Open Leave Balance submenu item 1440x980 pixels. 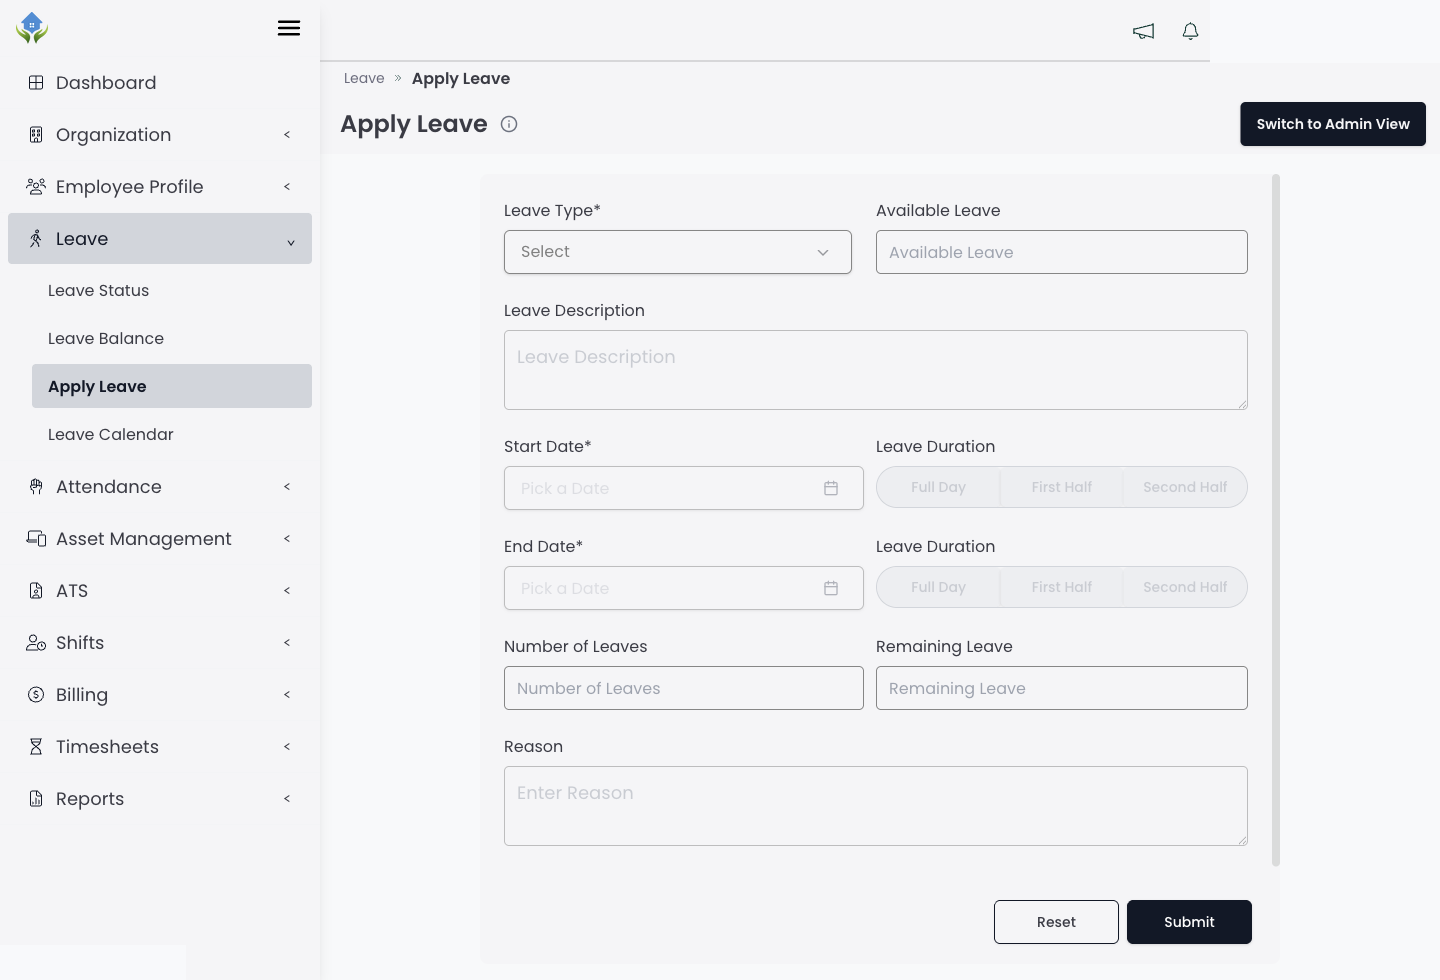coord(172,338)
